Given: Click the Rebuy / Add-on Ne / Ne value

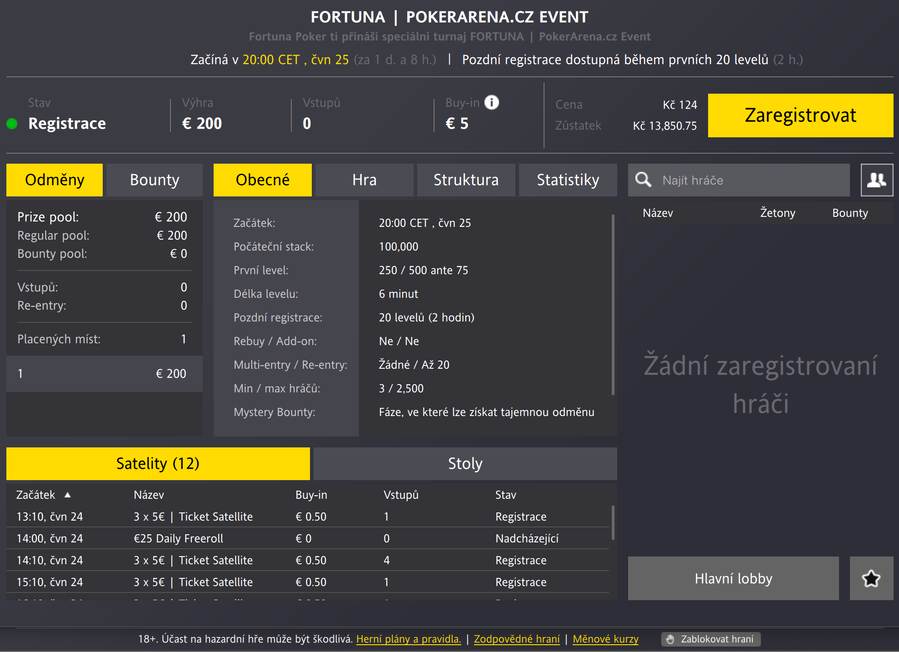Looking at the screenshot, I should 398,341.
